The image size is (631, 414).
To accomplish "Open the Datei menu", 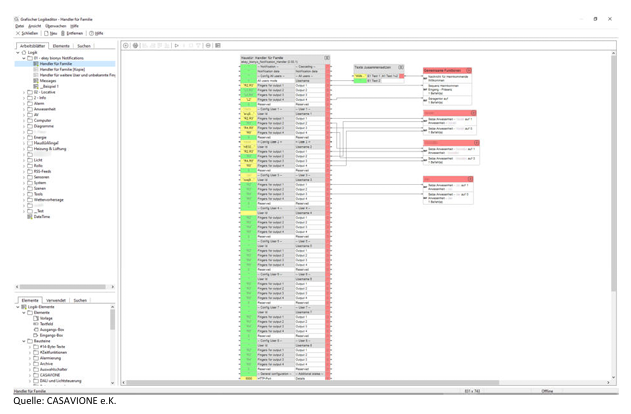I will pos(19,26).
